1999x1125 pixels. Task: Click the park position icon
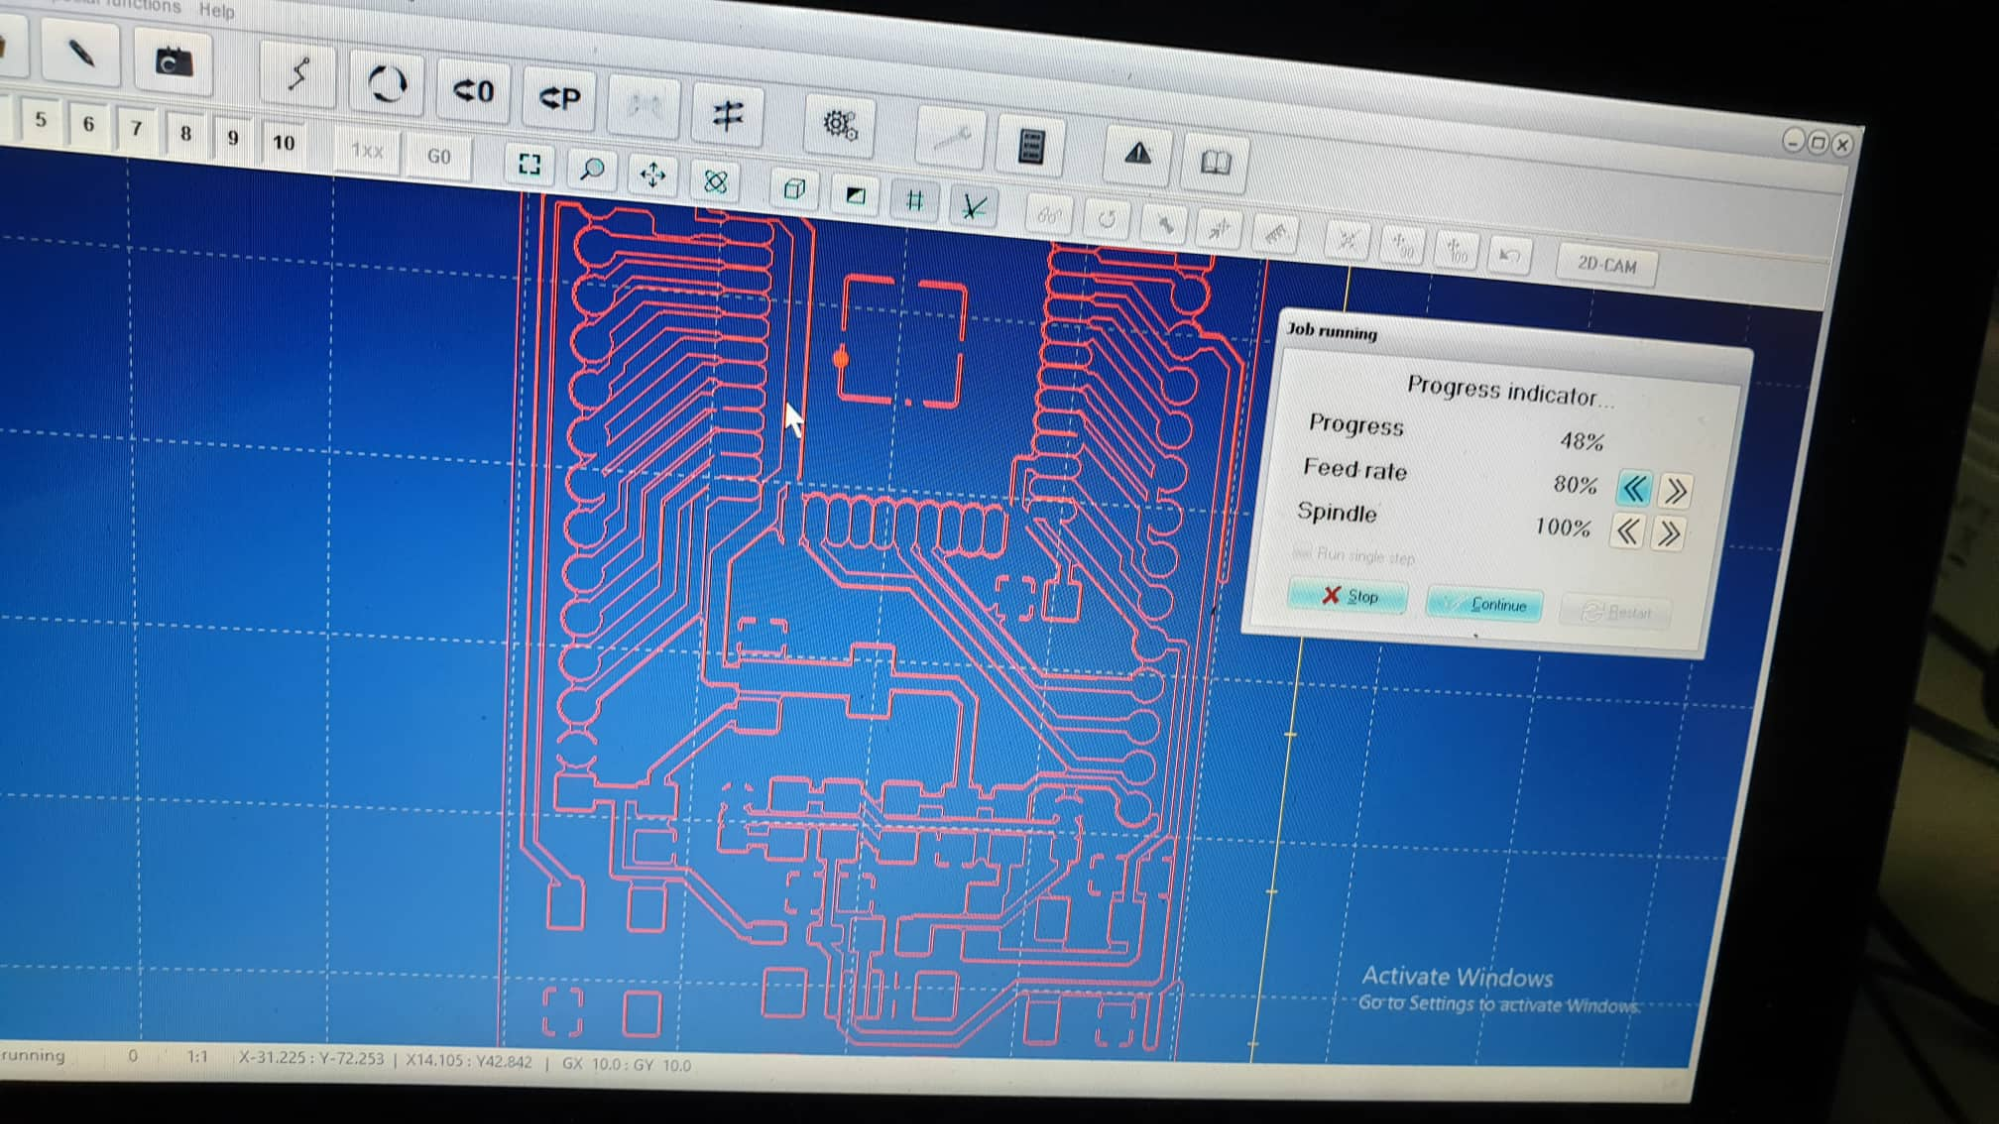[557, 97]
